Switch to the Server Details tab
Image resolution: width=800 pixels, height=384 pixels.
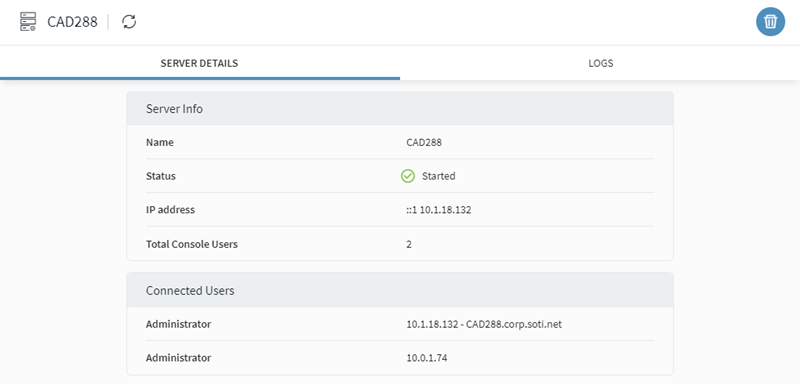point(199,64)
